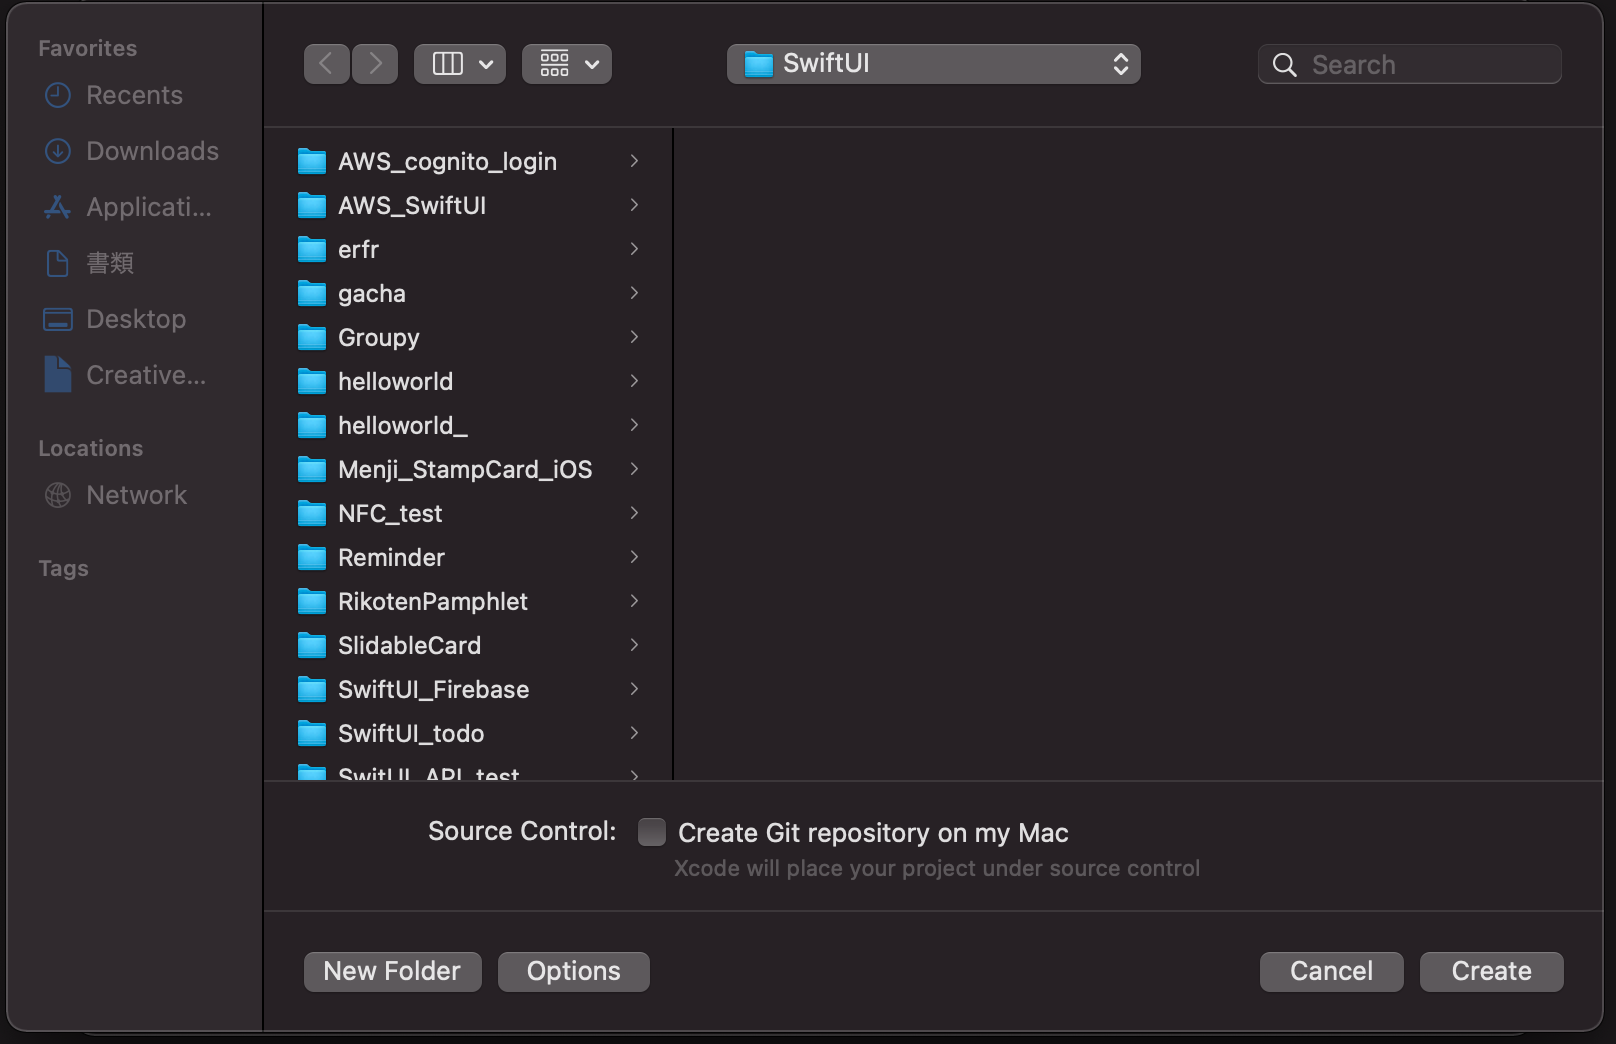The image size is (1616, 1044).
Task: Click the Recents clock icon
Action: pyautogui.click(x=58, y=95)
